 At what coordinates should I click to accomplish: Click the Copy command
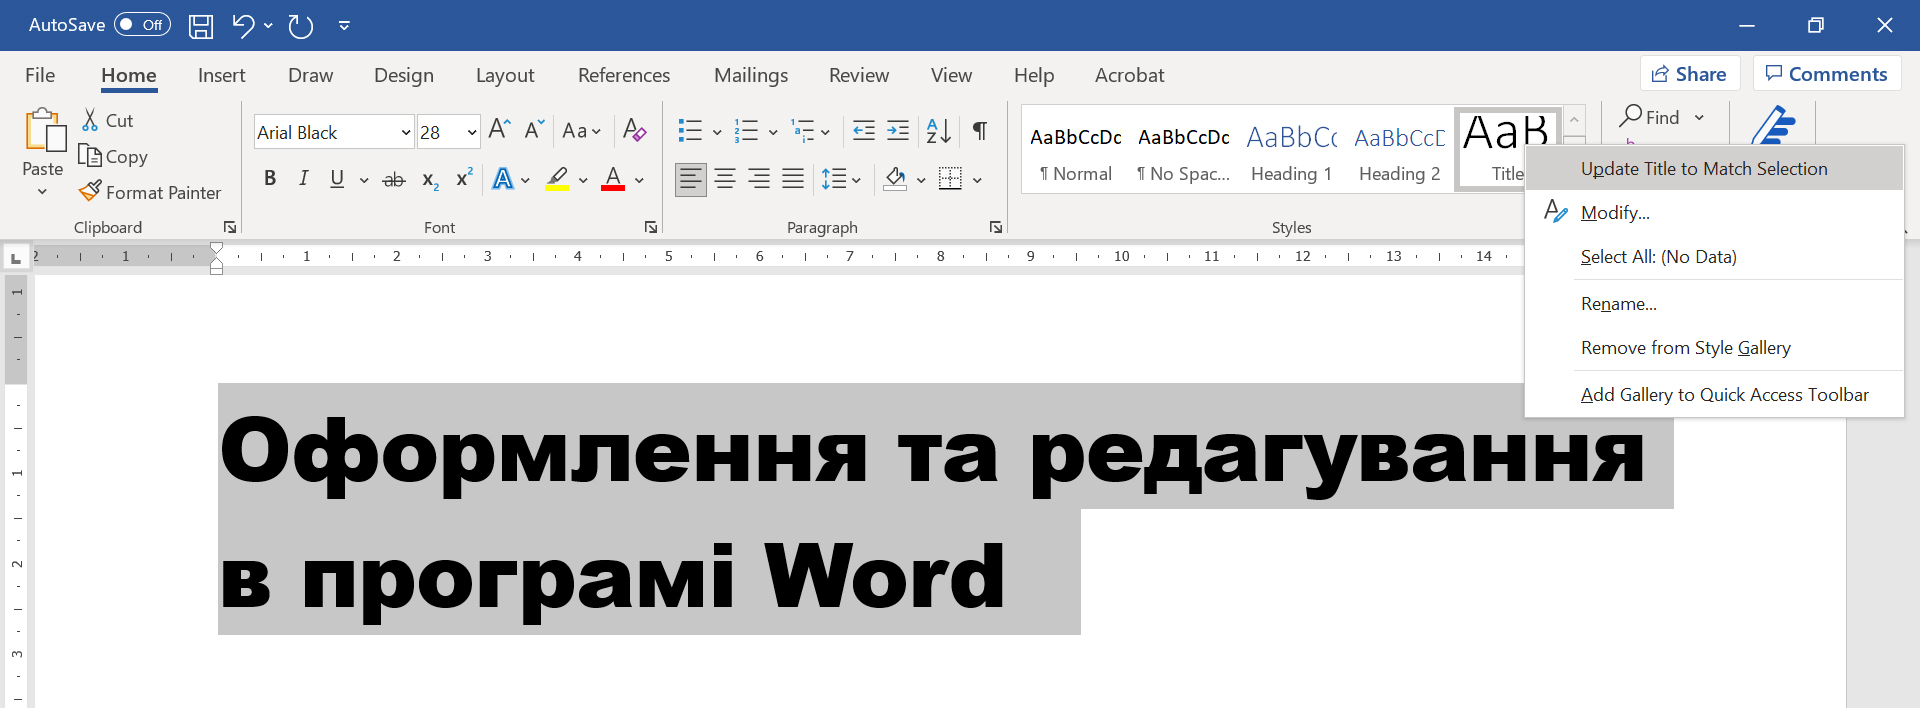pos(113,156)
